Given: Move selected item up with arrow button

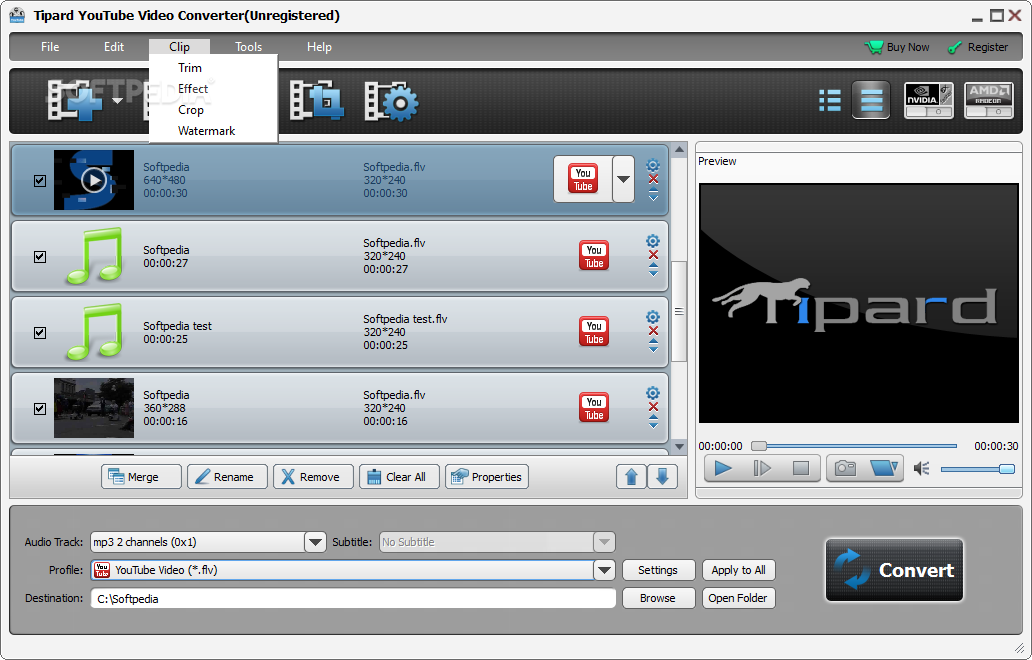Looking at the screenshot, I should 631,476.
